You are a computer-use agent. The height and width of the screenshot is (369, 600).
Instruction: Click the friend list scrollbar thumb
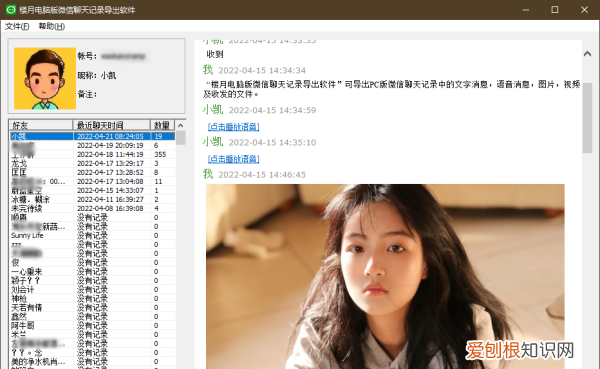tap(181, 138)
